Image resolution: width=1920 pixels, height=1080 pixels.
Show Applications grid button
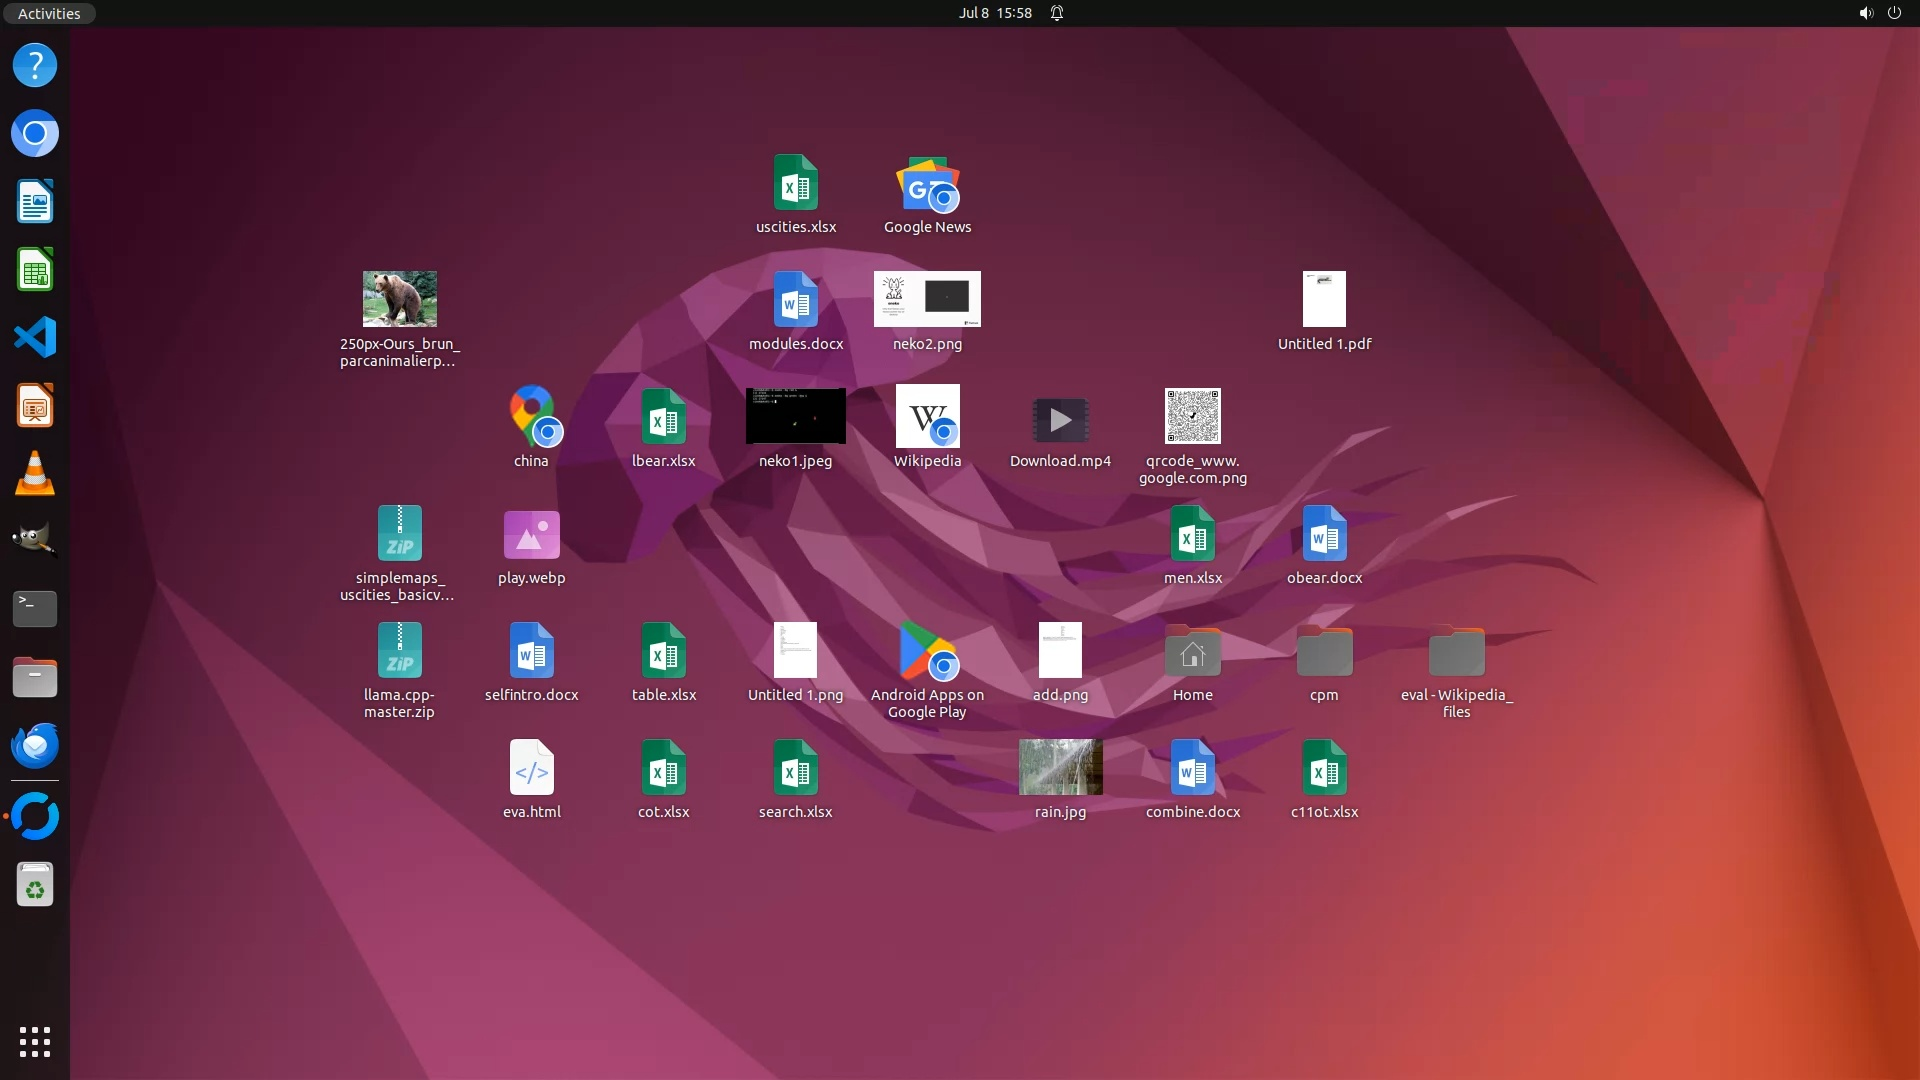[x=35, y=1042]
